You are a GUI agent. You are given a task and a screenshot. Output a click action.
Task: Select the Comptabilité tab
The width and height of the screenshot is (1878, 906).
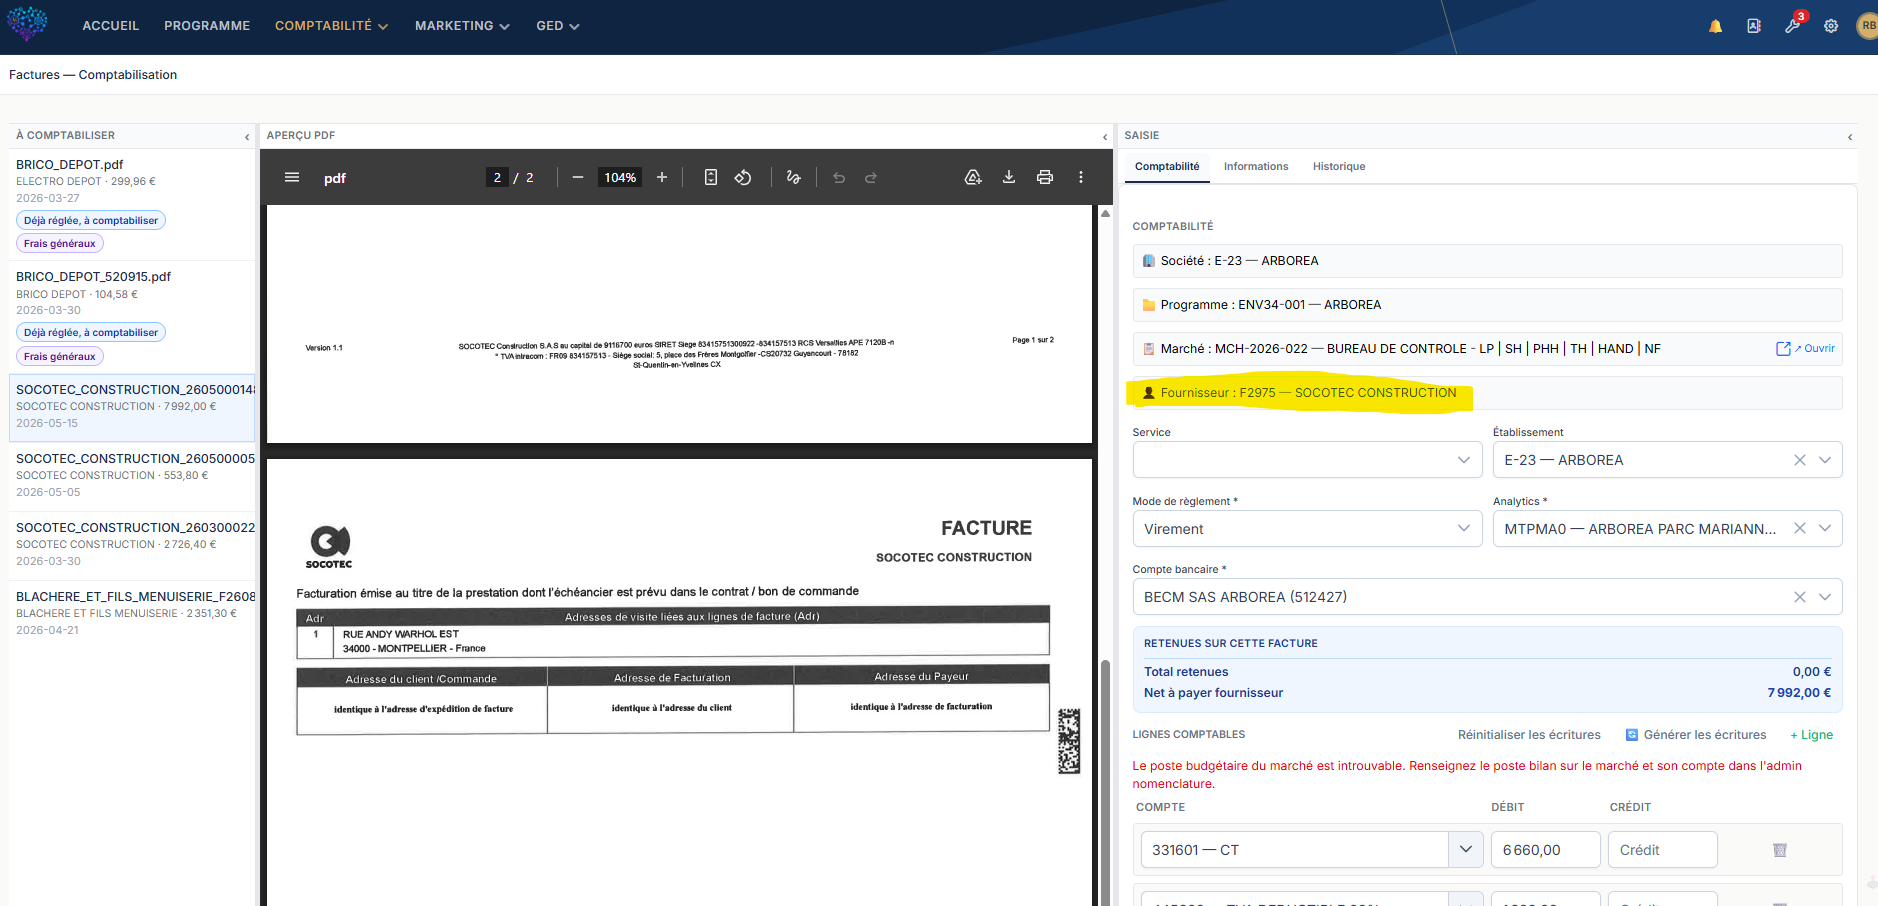coord(1167,166)
